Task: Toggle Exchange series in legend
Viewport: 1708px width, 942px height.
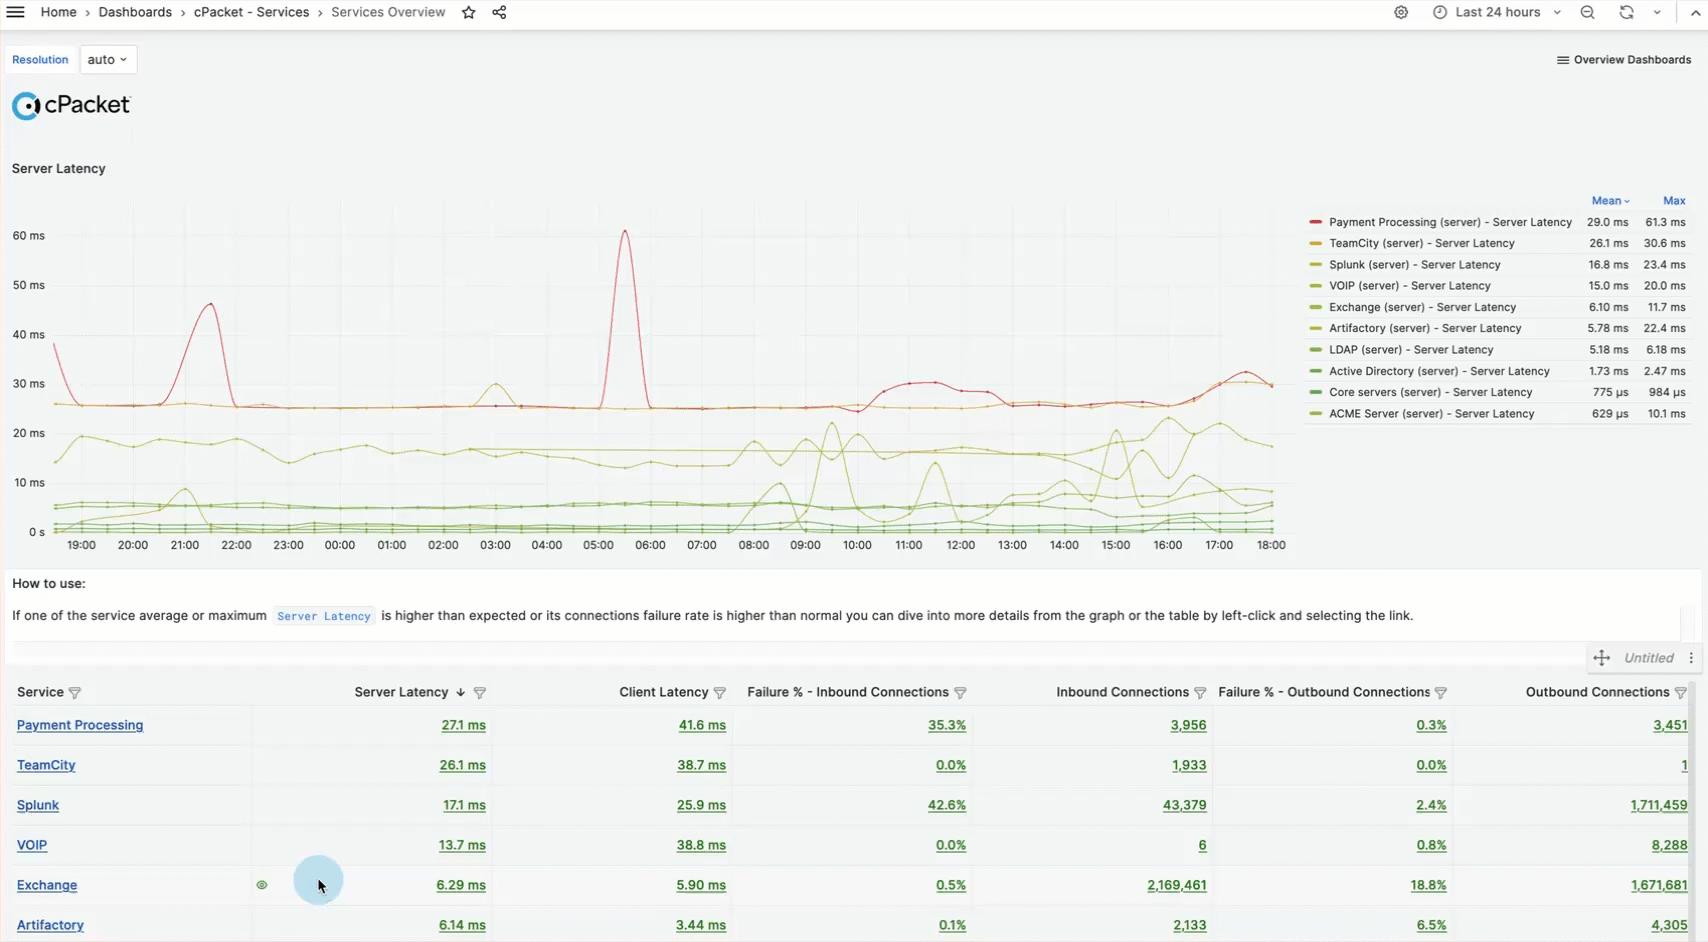Action: click(1422, 307)
